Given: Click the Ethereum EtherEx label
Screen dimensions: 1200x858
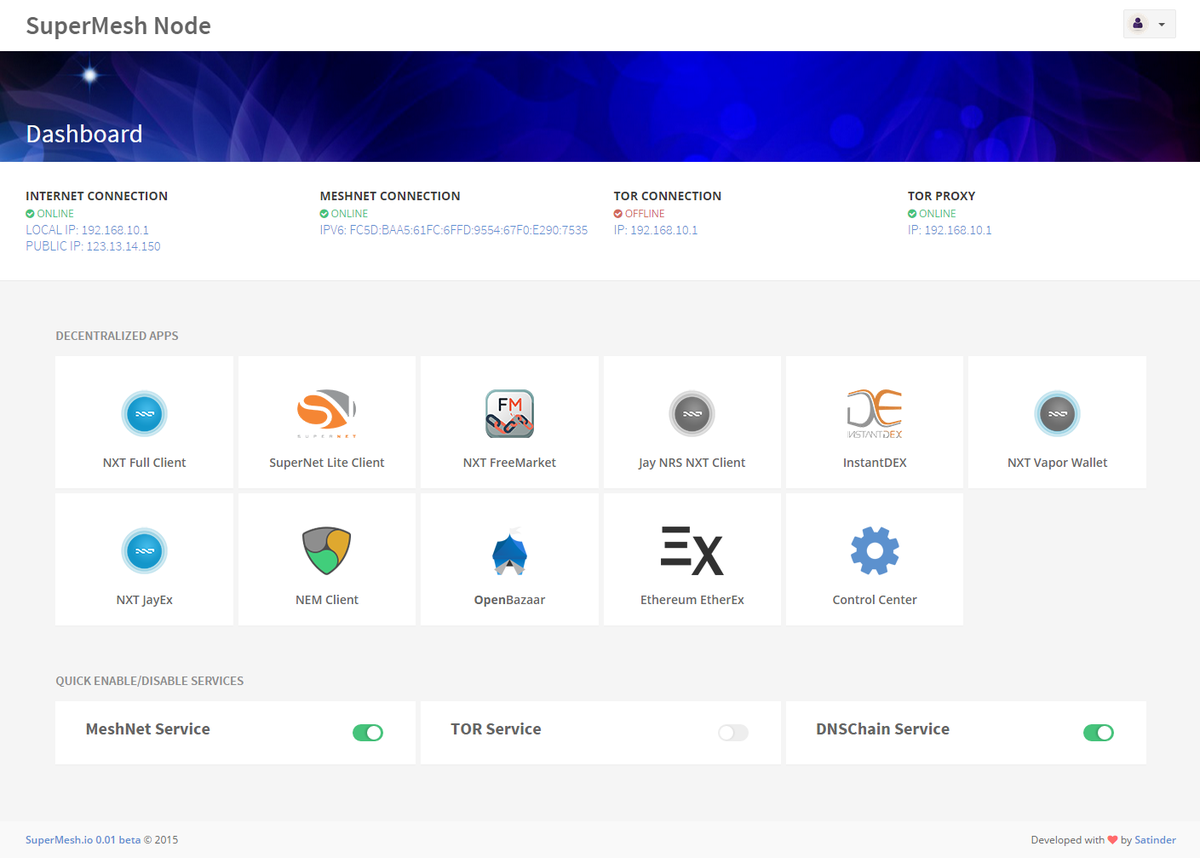Looking at the screenshot, I should click(x=692, y=600).
